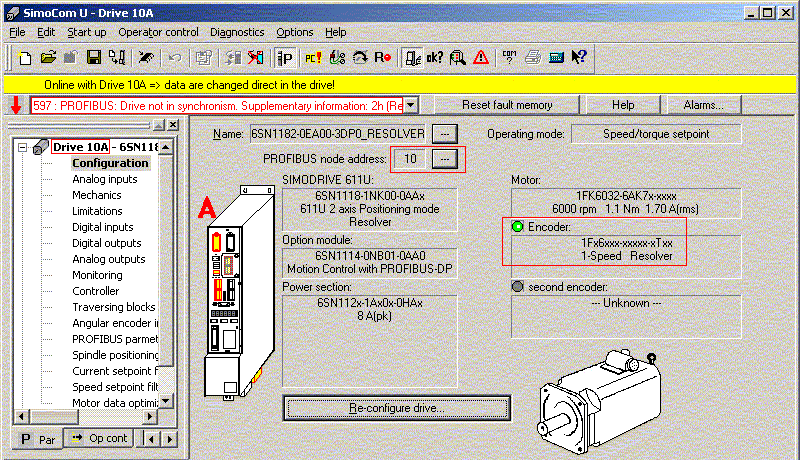Click the tab scroll left arrow
The width and height of the screenshot is (800, 460).
coord(151,439)
